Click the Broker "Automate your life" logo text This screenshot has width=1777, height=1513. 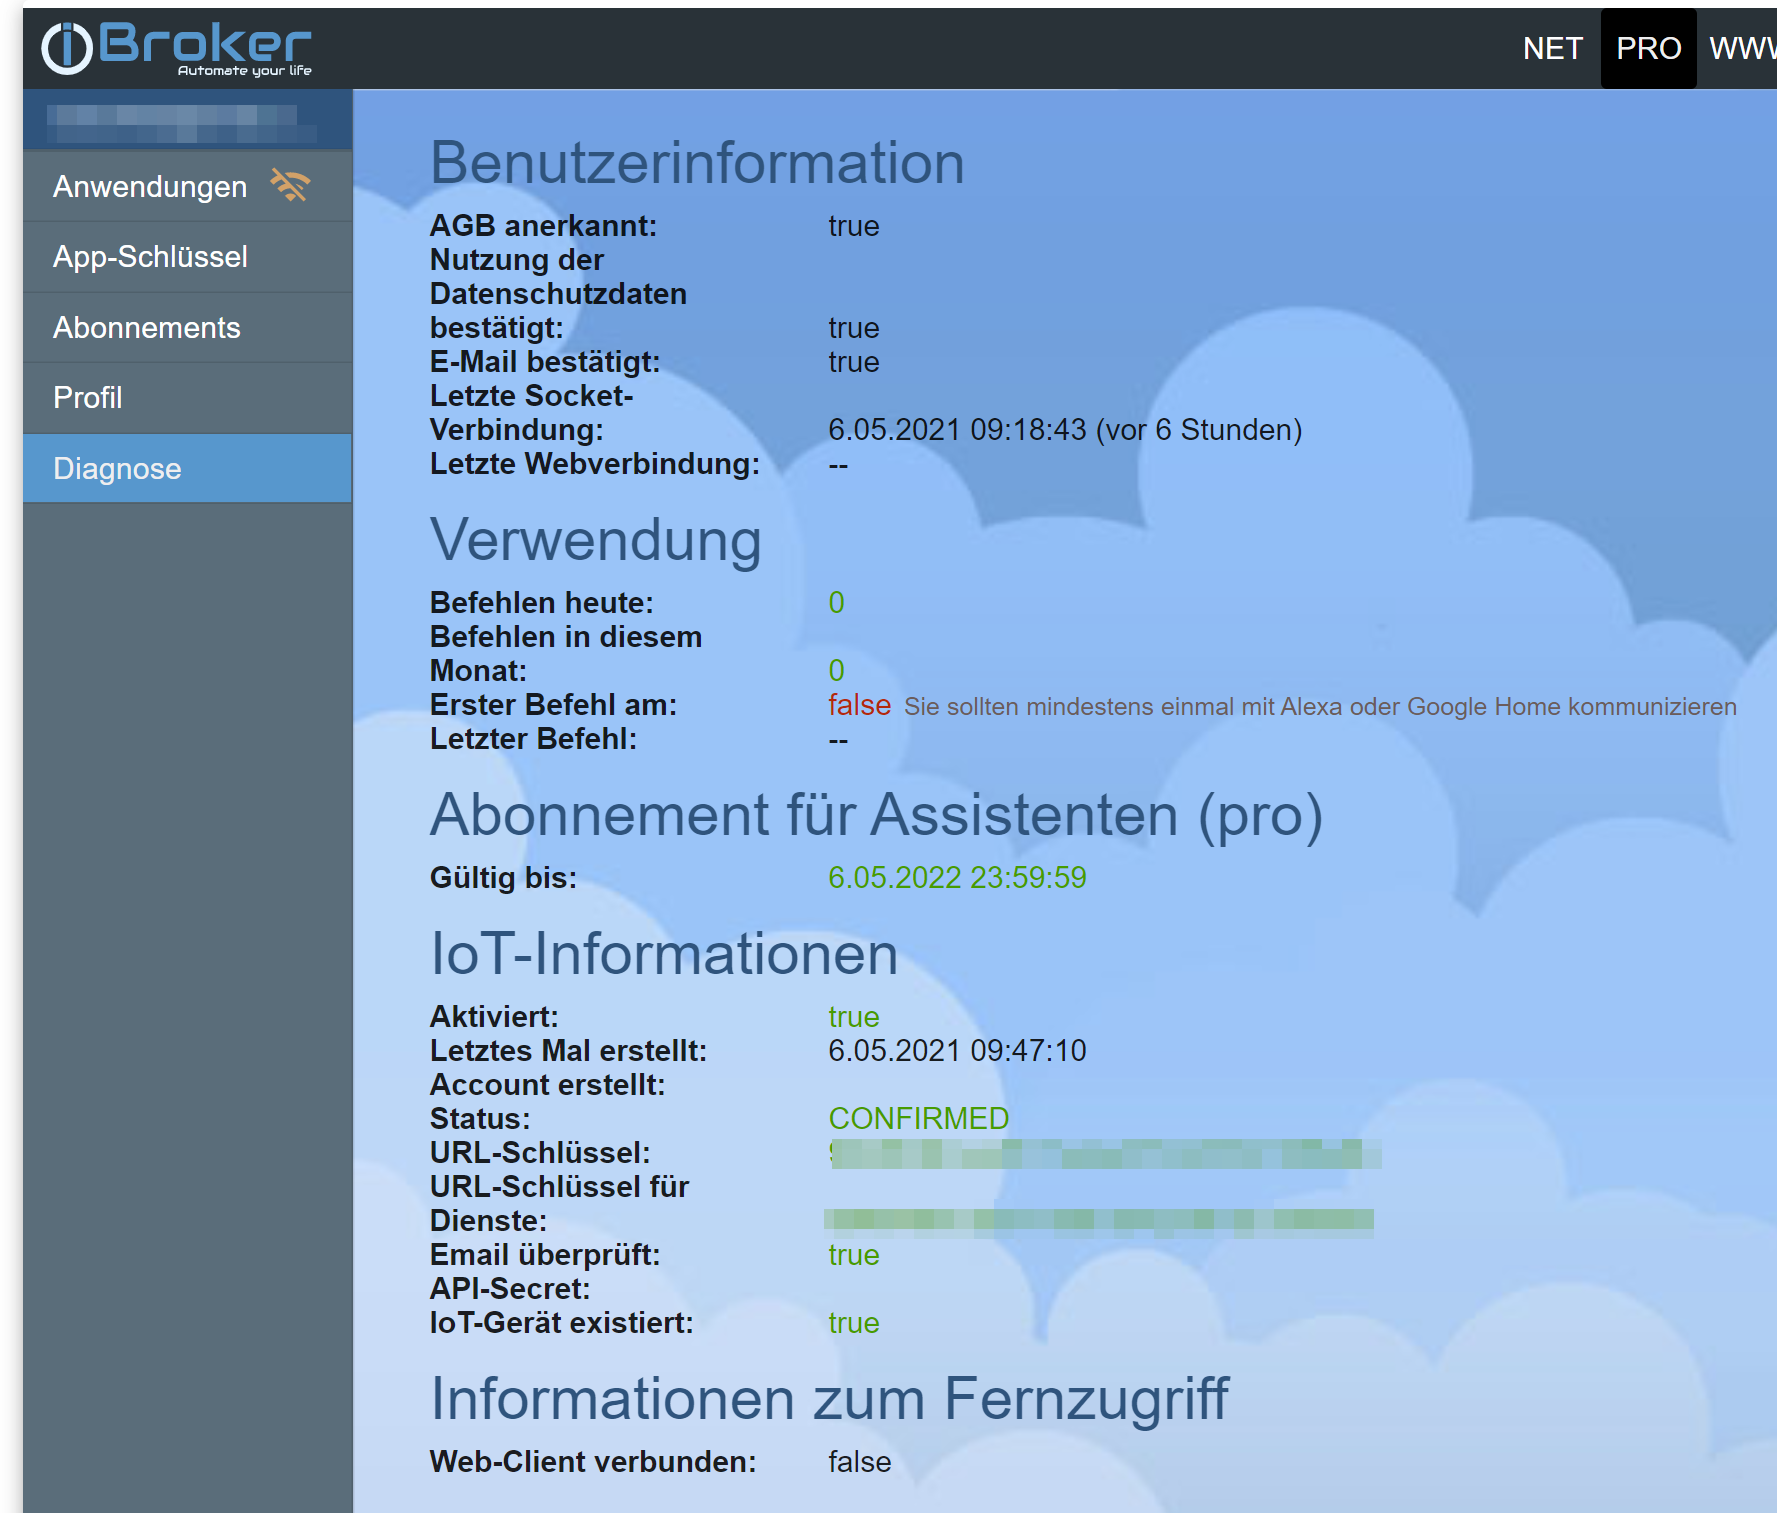pyautogui.click(x=205, y=48)
